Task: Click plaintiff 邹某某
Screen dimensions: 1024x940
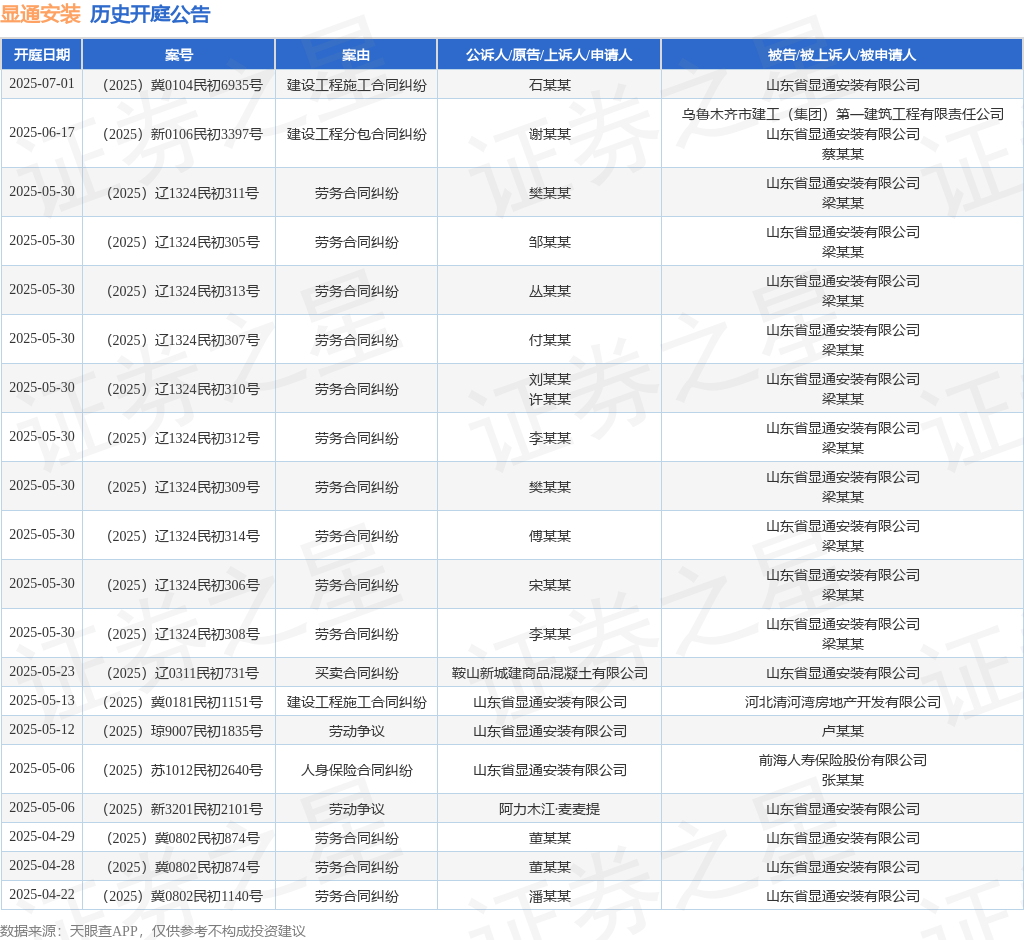Action: pyautogui.click(x=549, y=242)
